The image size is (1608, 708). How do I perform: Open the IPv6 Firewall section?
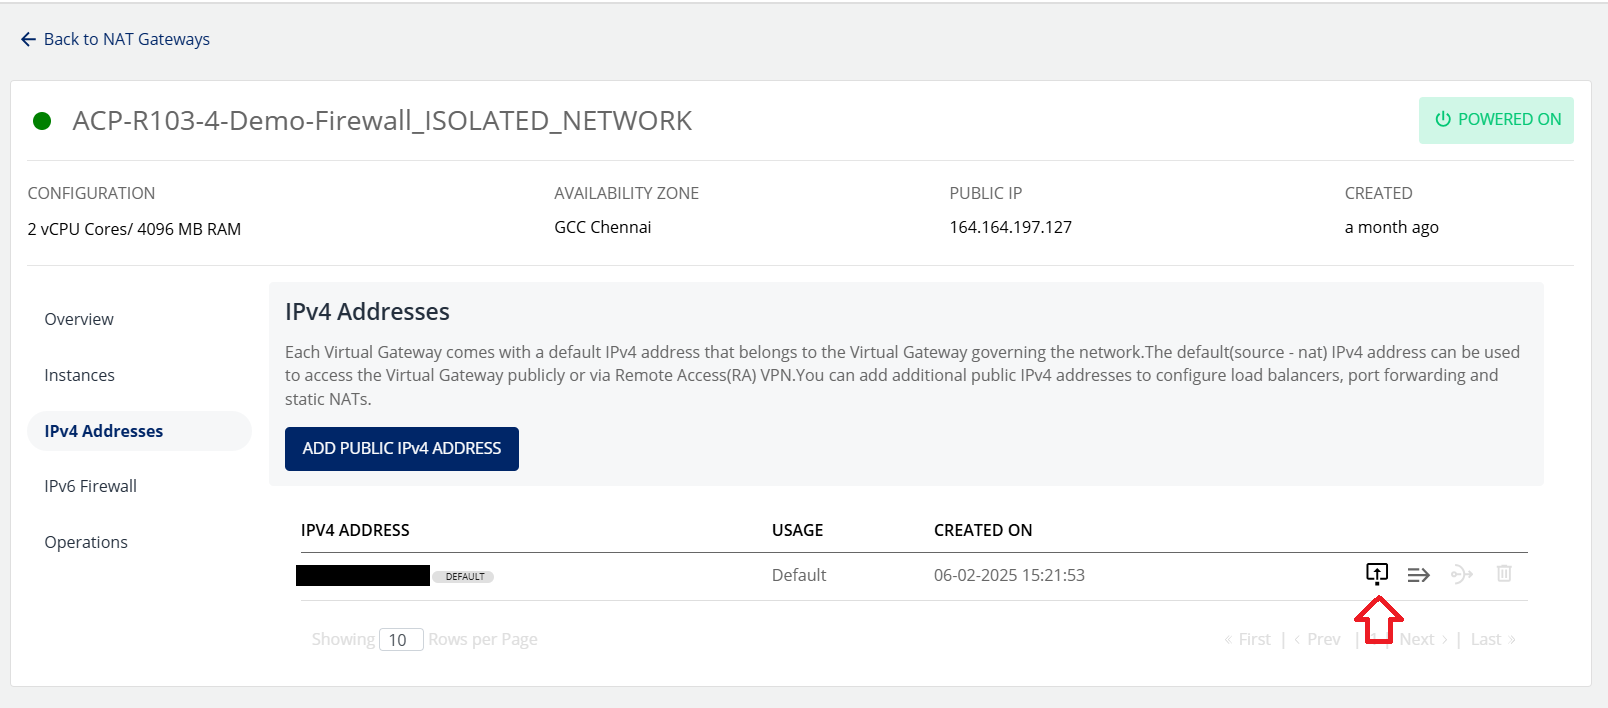[x=90, y=486]
